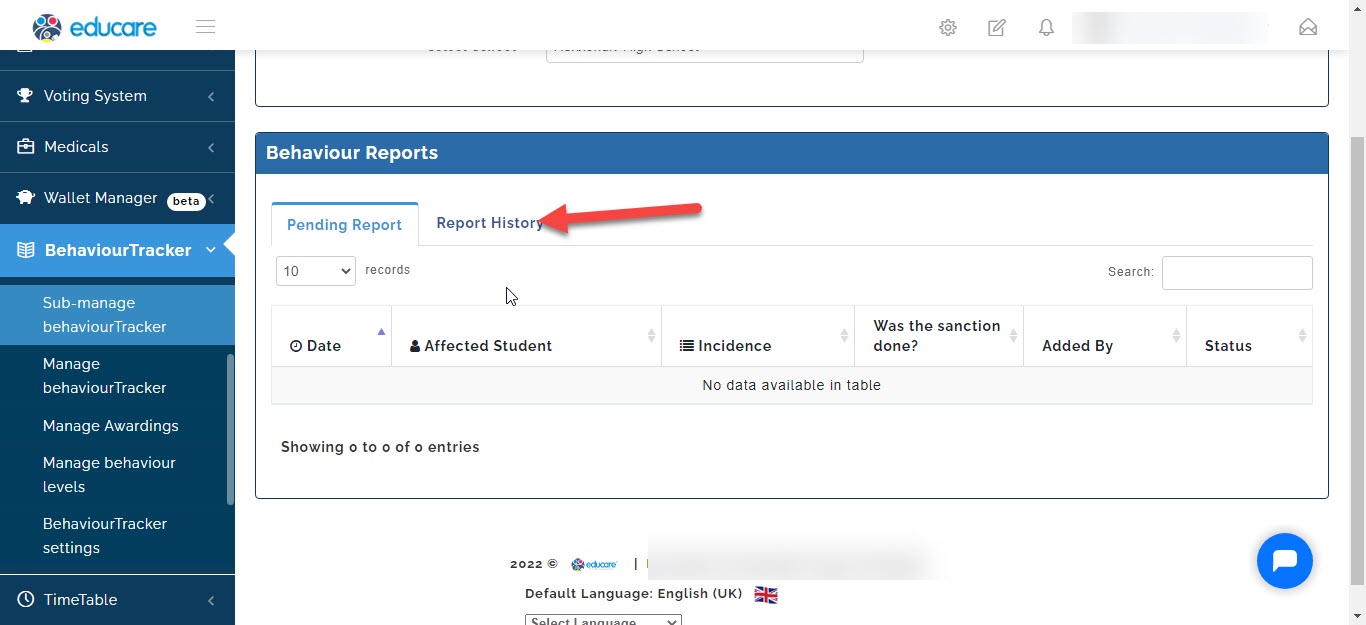The height and width of the screenshot is (625, 1366).
Task: Click the Wallet Manager piggy bank icon
Action: 26,198
